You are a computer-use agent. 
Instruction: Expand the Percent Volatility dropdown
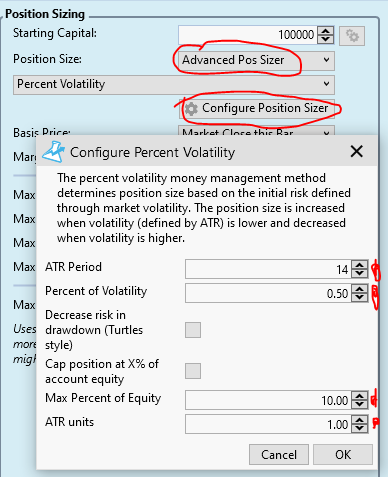pos(174,85)
